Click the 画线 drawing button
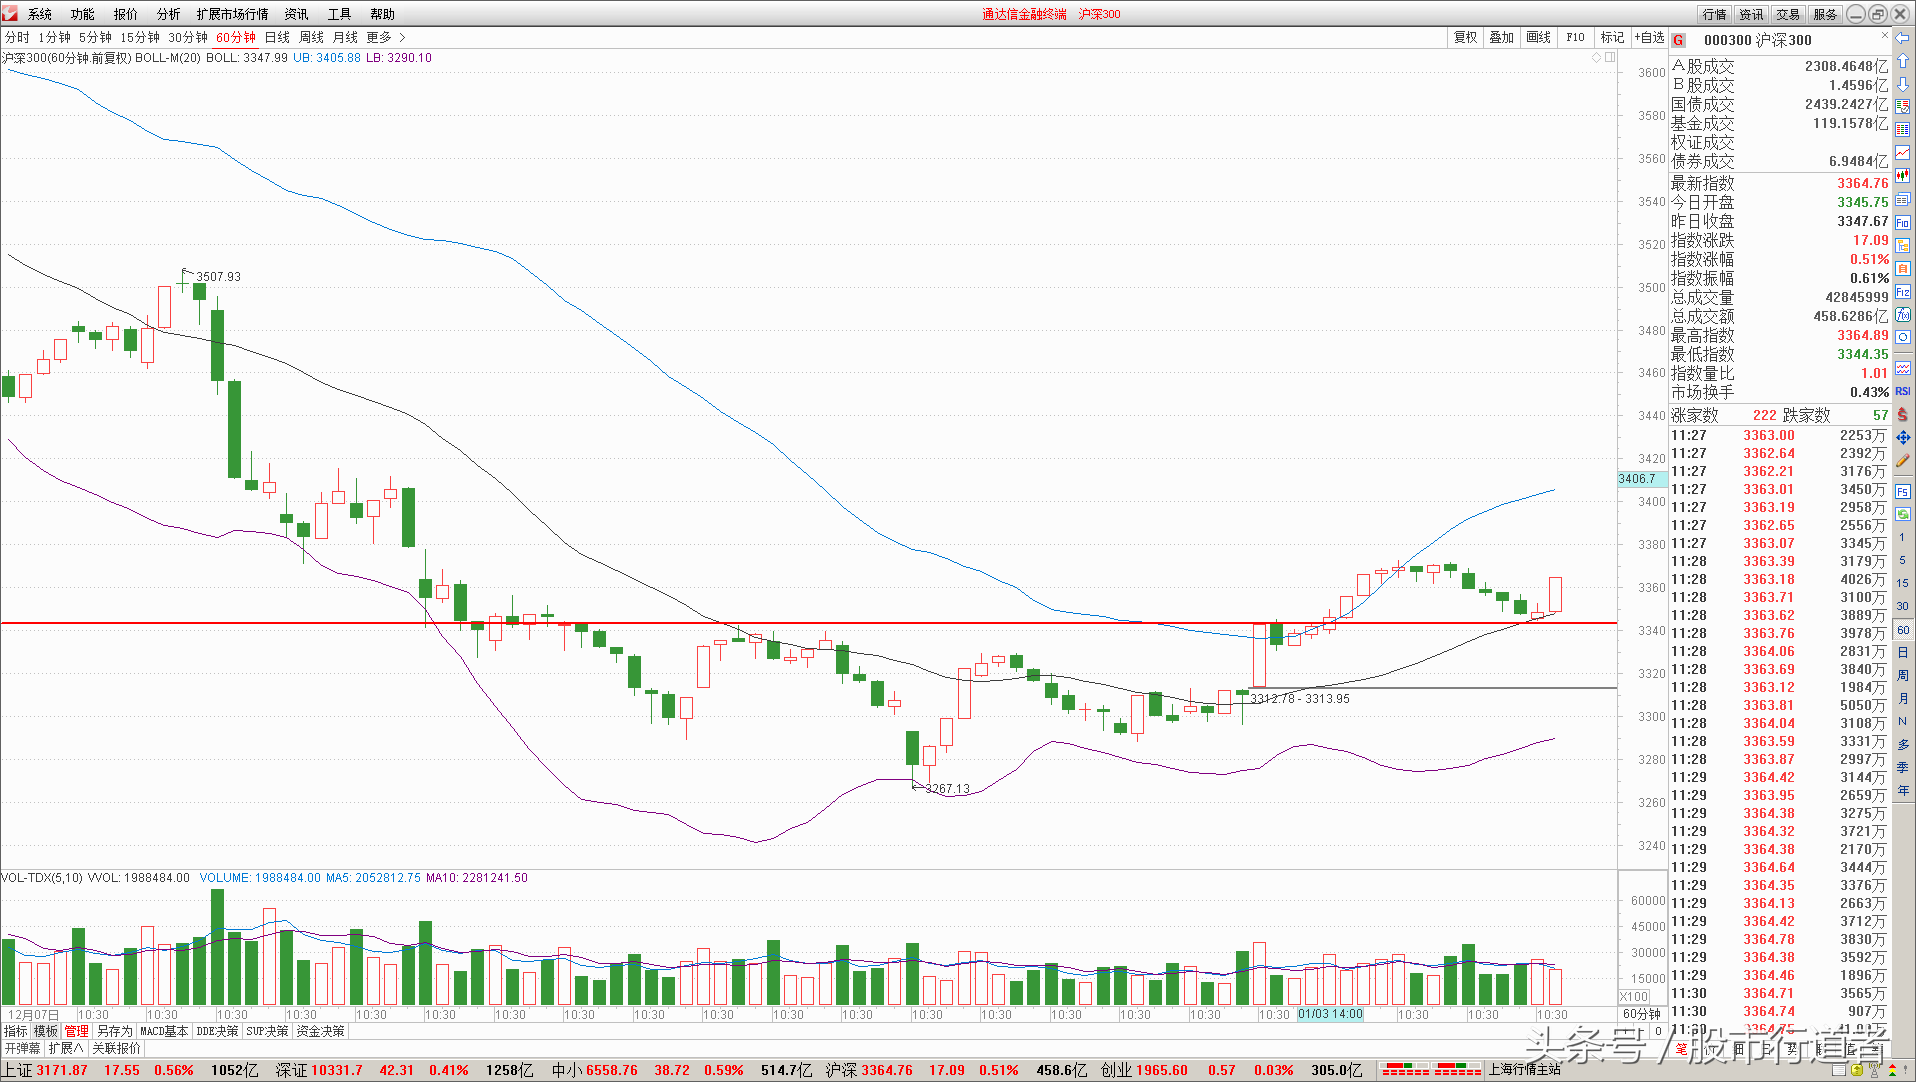Viewport: 1916px width, 1082px height. coord(1538,37)
